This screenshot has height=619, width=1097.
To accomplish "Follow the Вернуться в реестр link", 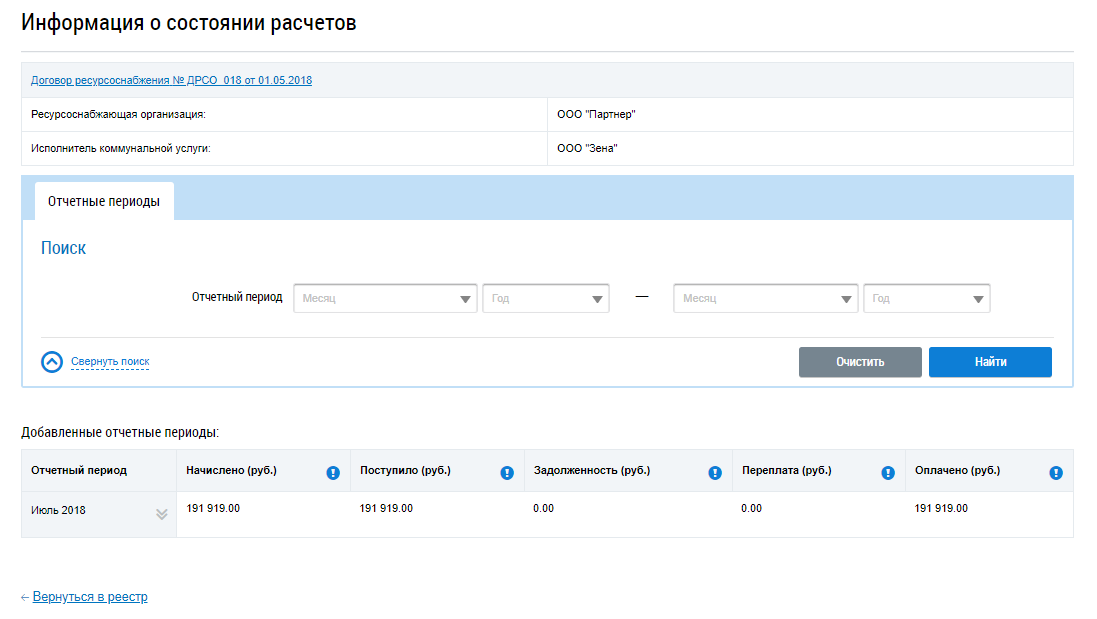I will point(90,597).
